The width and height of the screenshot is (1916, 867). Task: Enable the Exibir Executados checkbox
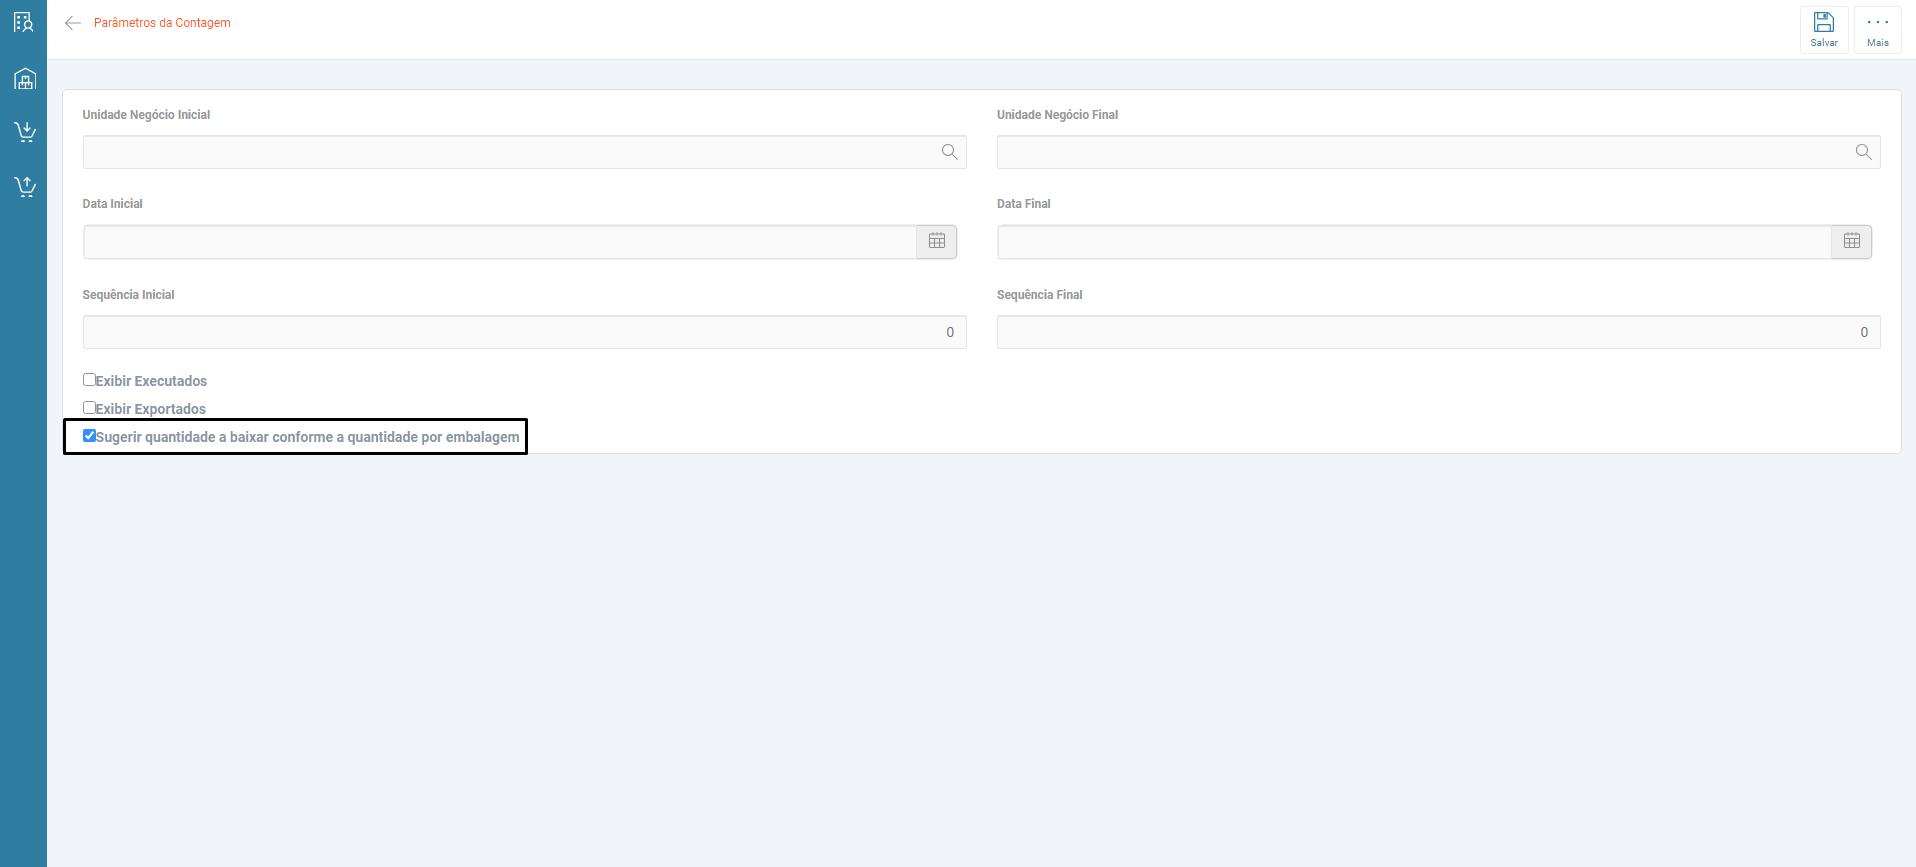click(x=89, y=380)
